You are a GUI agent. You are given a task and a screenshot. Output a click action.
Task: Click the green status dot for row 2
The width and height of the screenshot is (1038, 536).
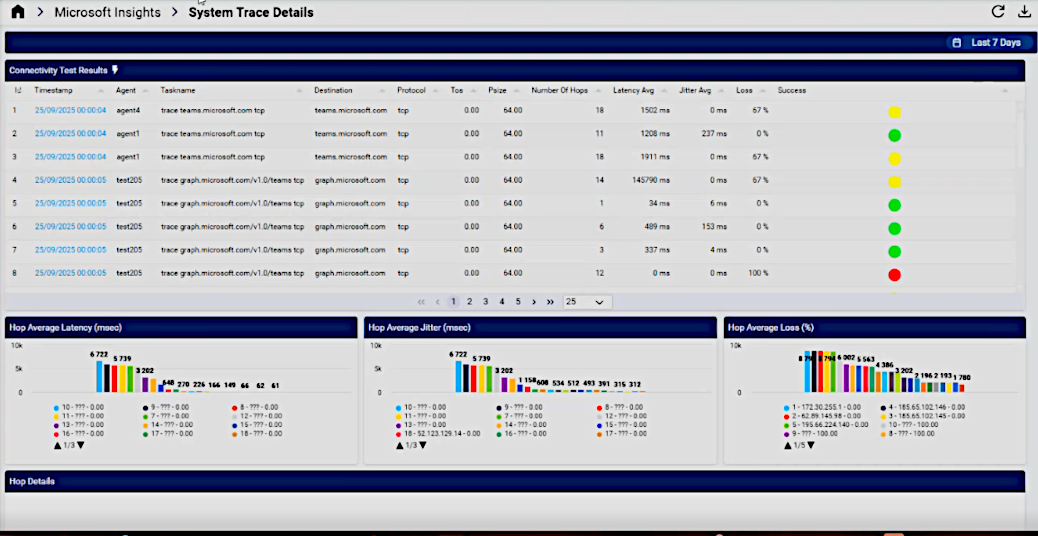point(894,135)
